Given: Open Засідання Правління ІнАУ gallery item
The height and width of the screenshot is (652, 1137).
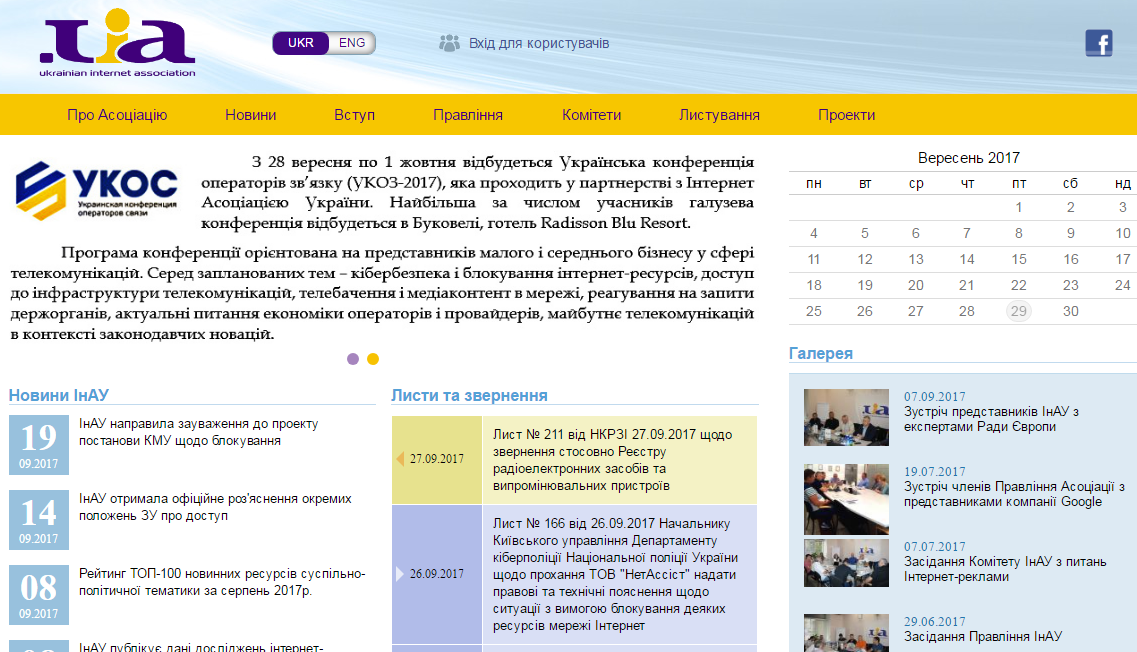Looking at the screenshot, I should [983, 636].
